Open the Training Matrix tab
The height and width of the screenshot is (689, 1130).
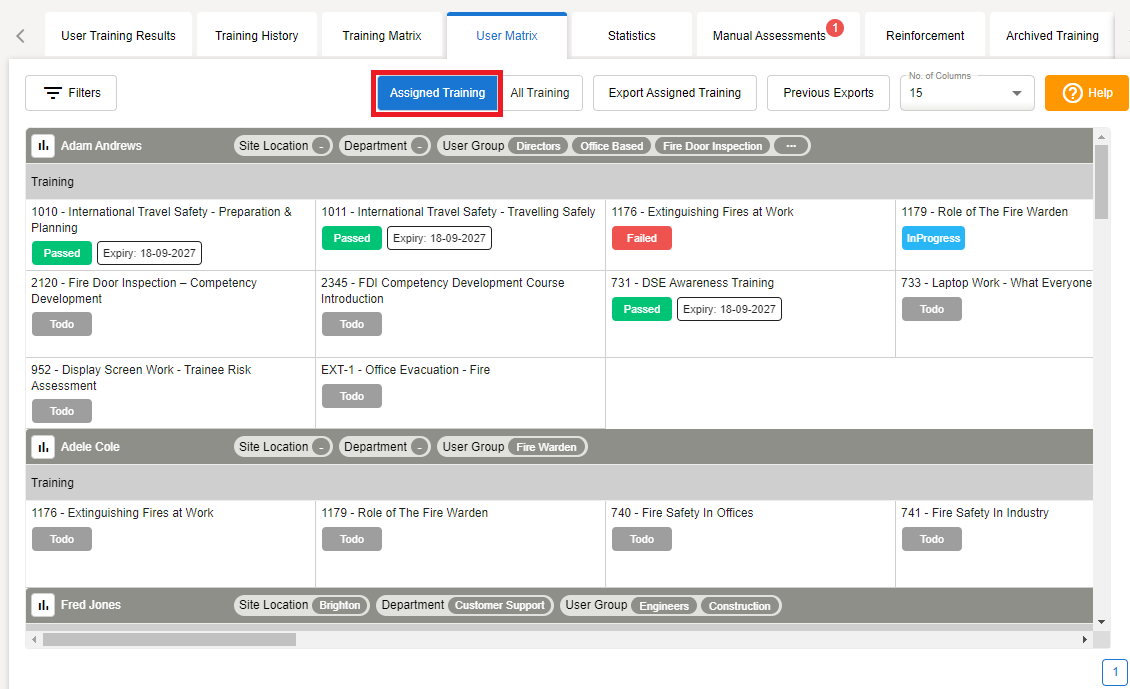point(381,36)
